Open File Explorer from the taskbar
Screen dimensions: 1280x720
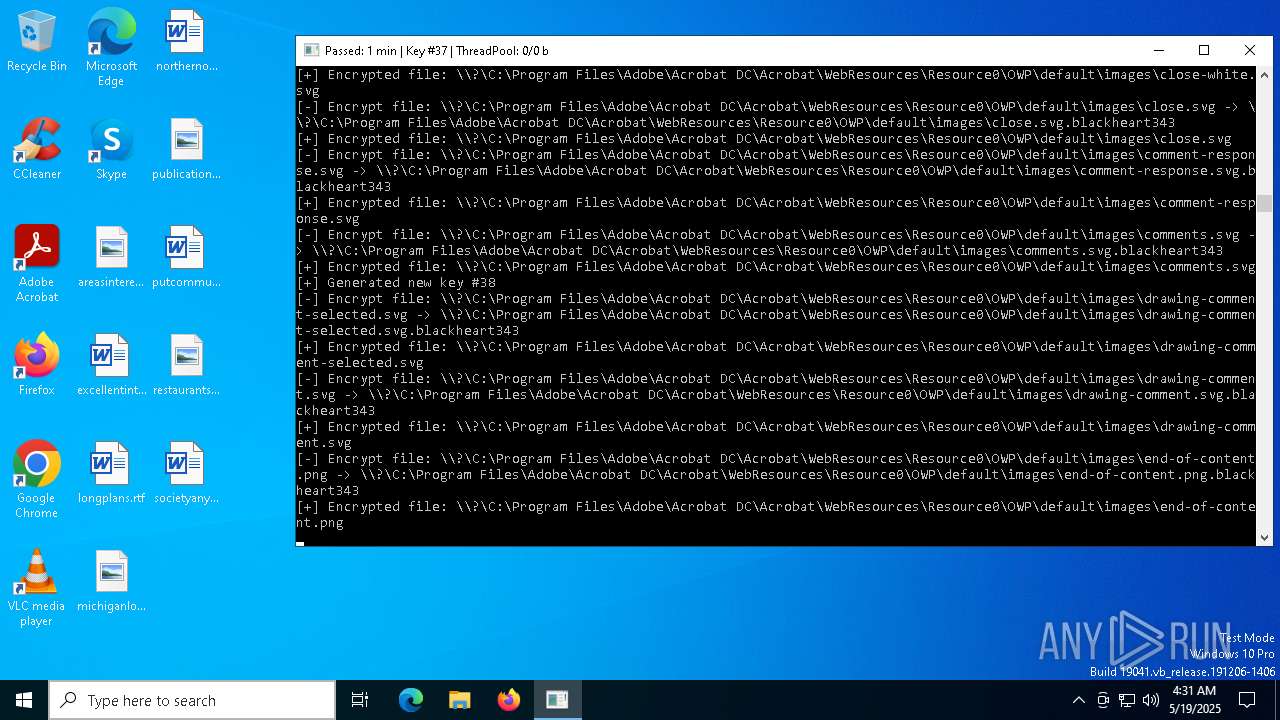tap(459, 700)
